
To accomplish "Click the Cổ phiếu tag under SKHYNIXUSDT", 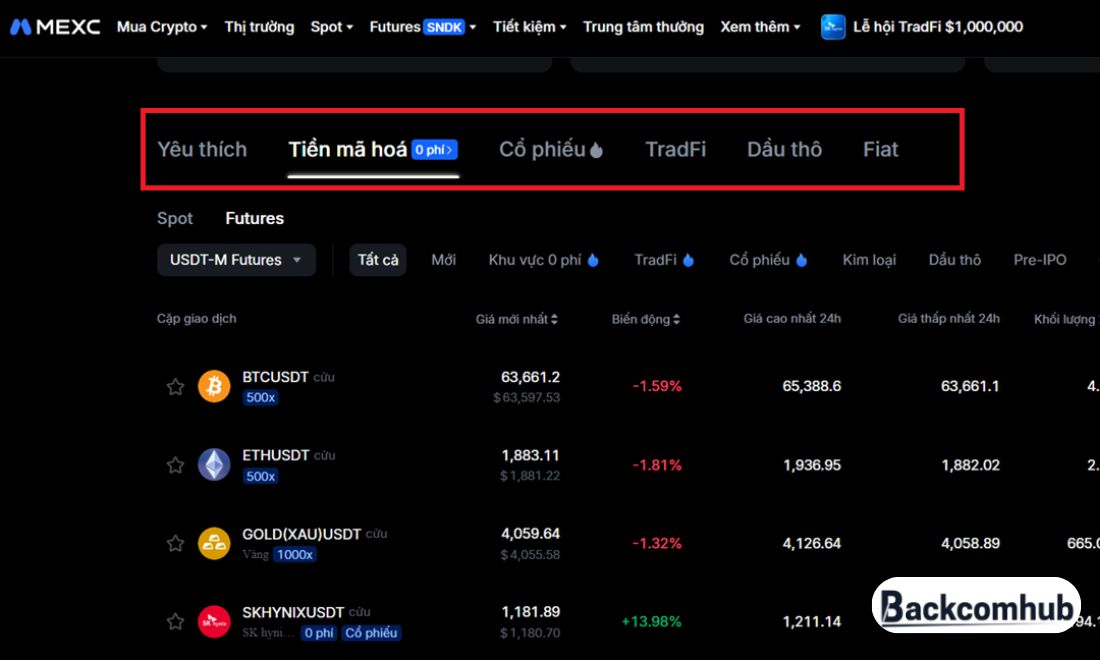I will (x=371, y=633).
